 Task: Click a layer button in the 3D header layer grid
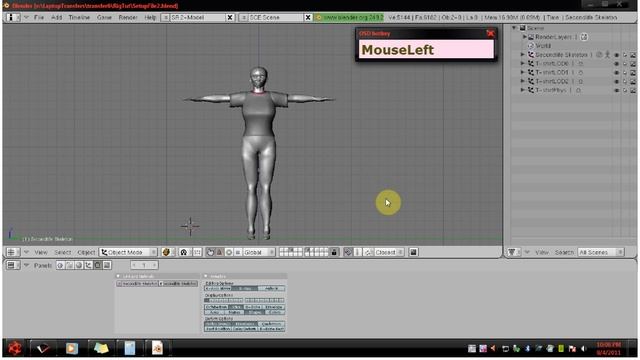pyautogui.click(x=291, y=252)
